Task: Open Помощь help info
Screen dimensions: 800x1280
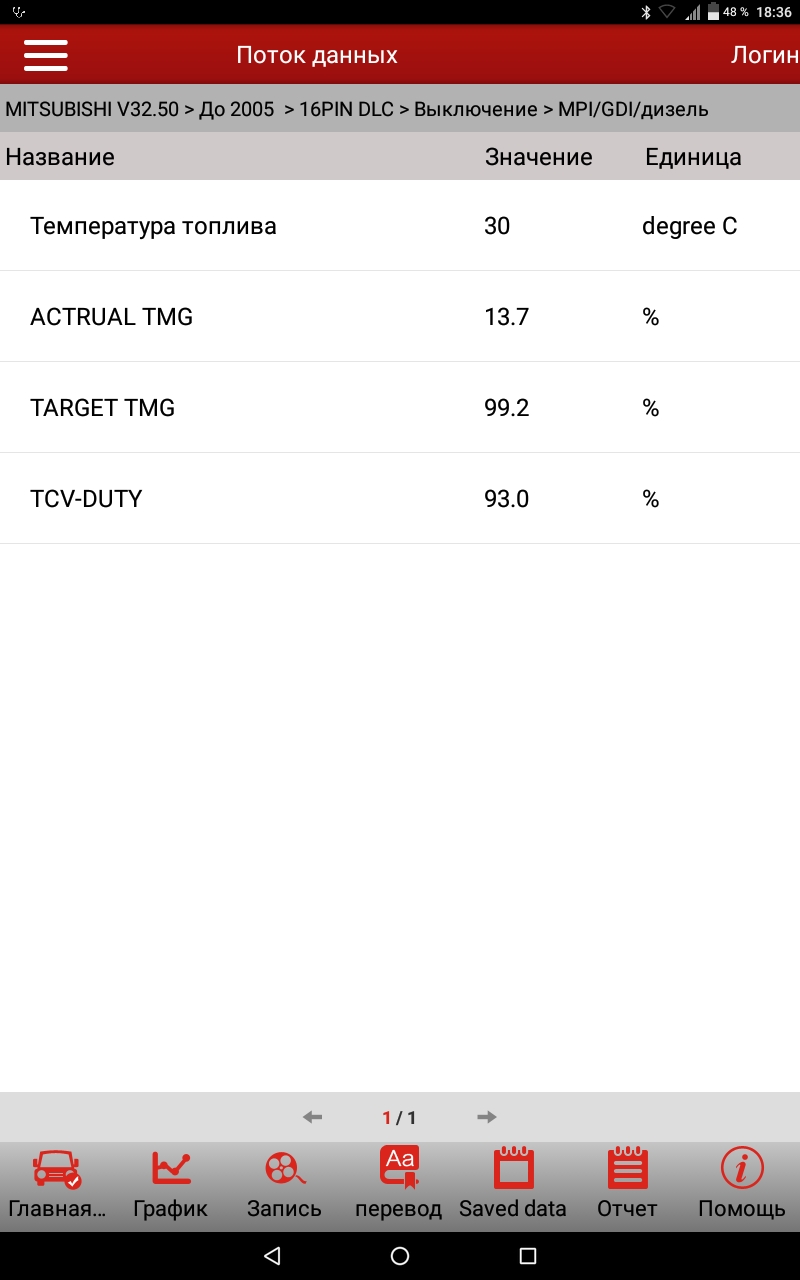Action: coord(742,1182)
